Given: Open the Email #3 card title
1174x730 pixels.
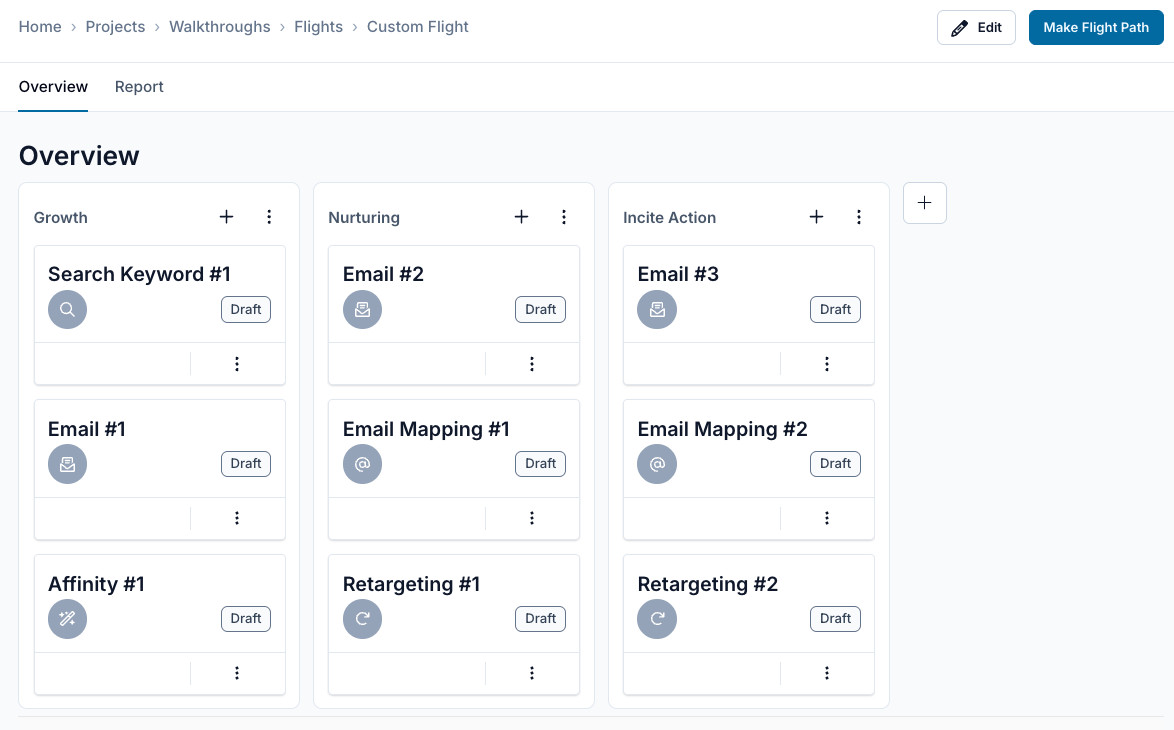Looking at the screenshot, I should click(678, 274).
